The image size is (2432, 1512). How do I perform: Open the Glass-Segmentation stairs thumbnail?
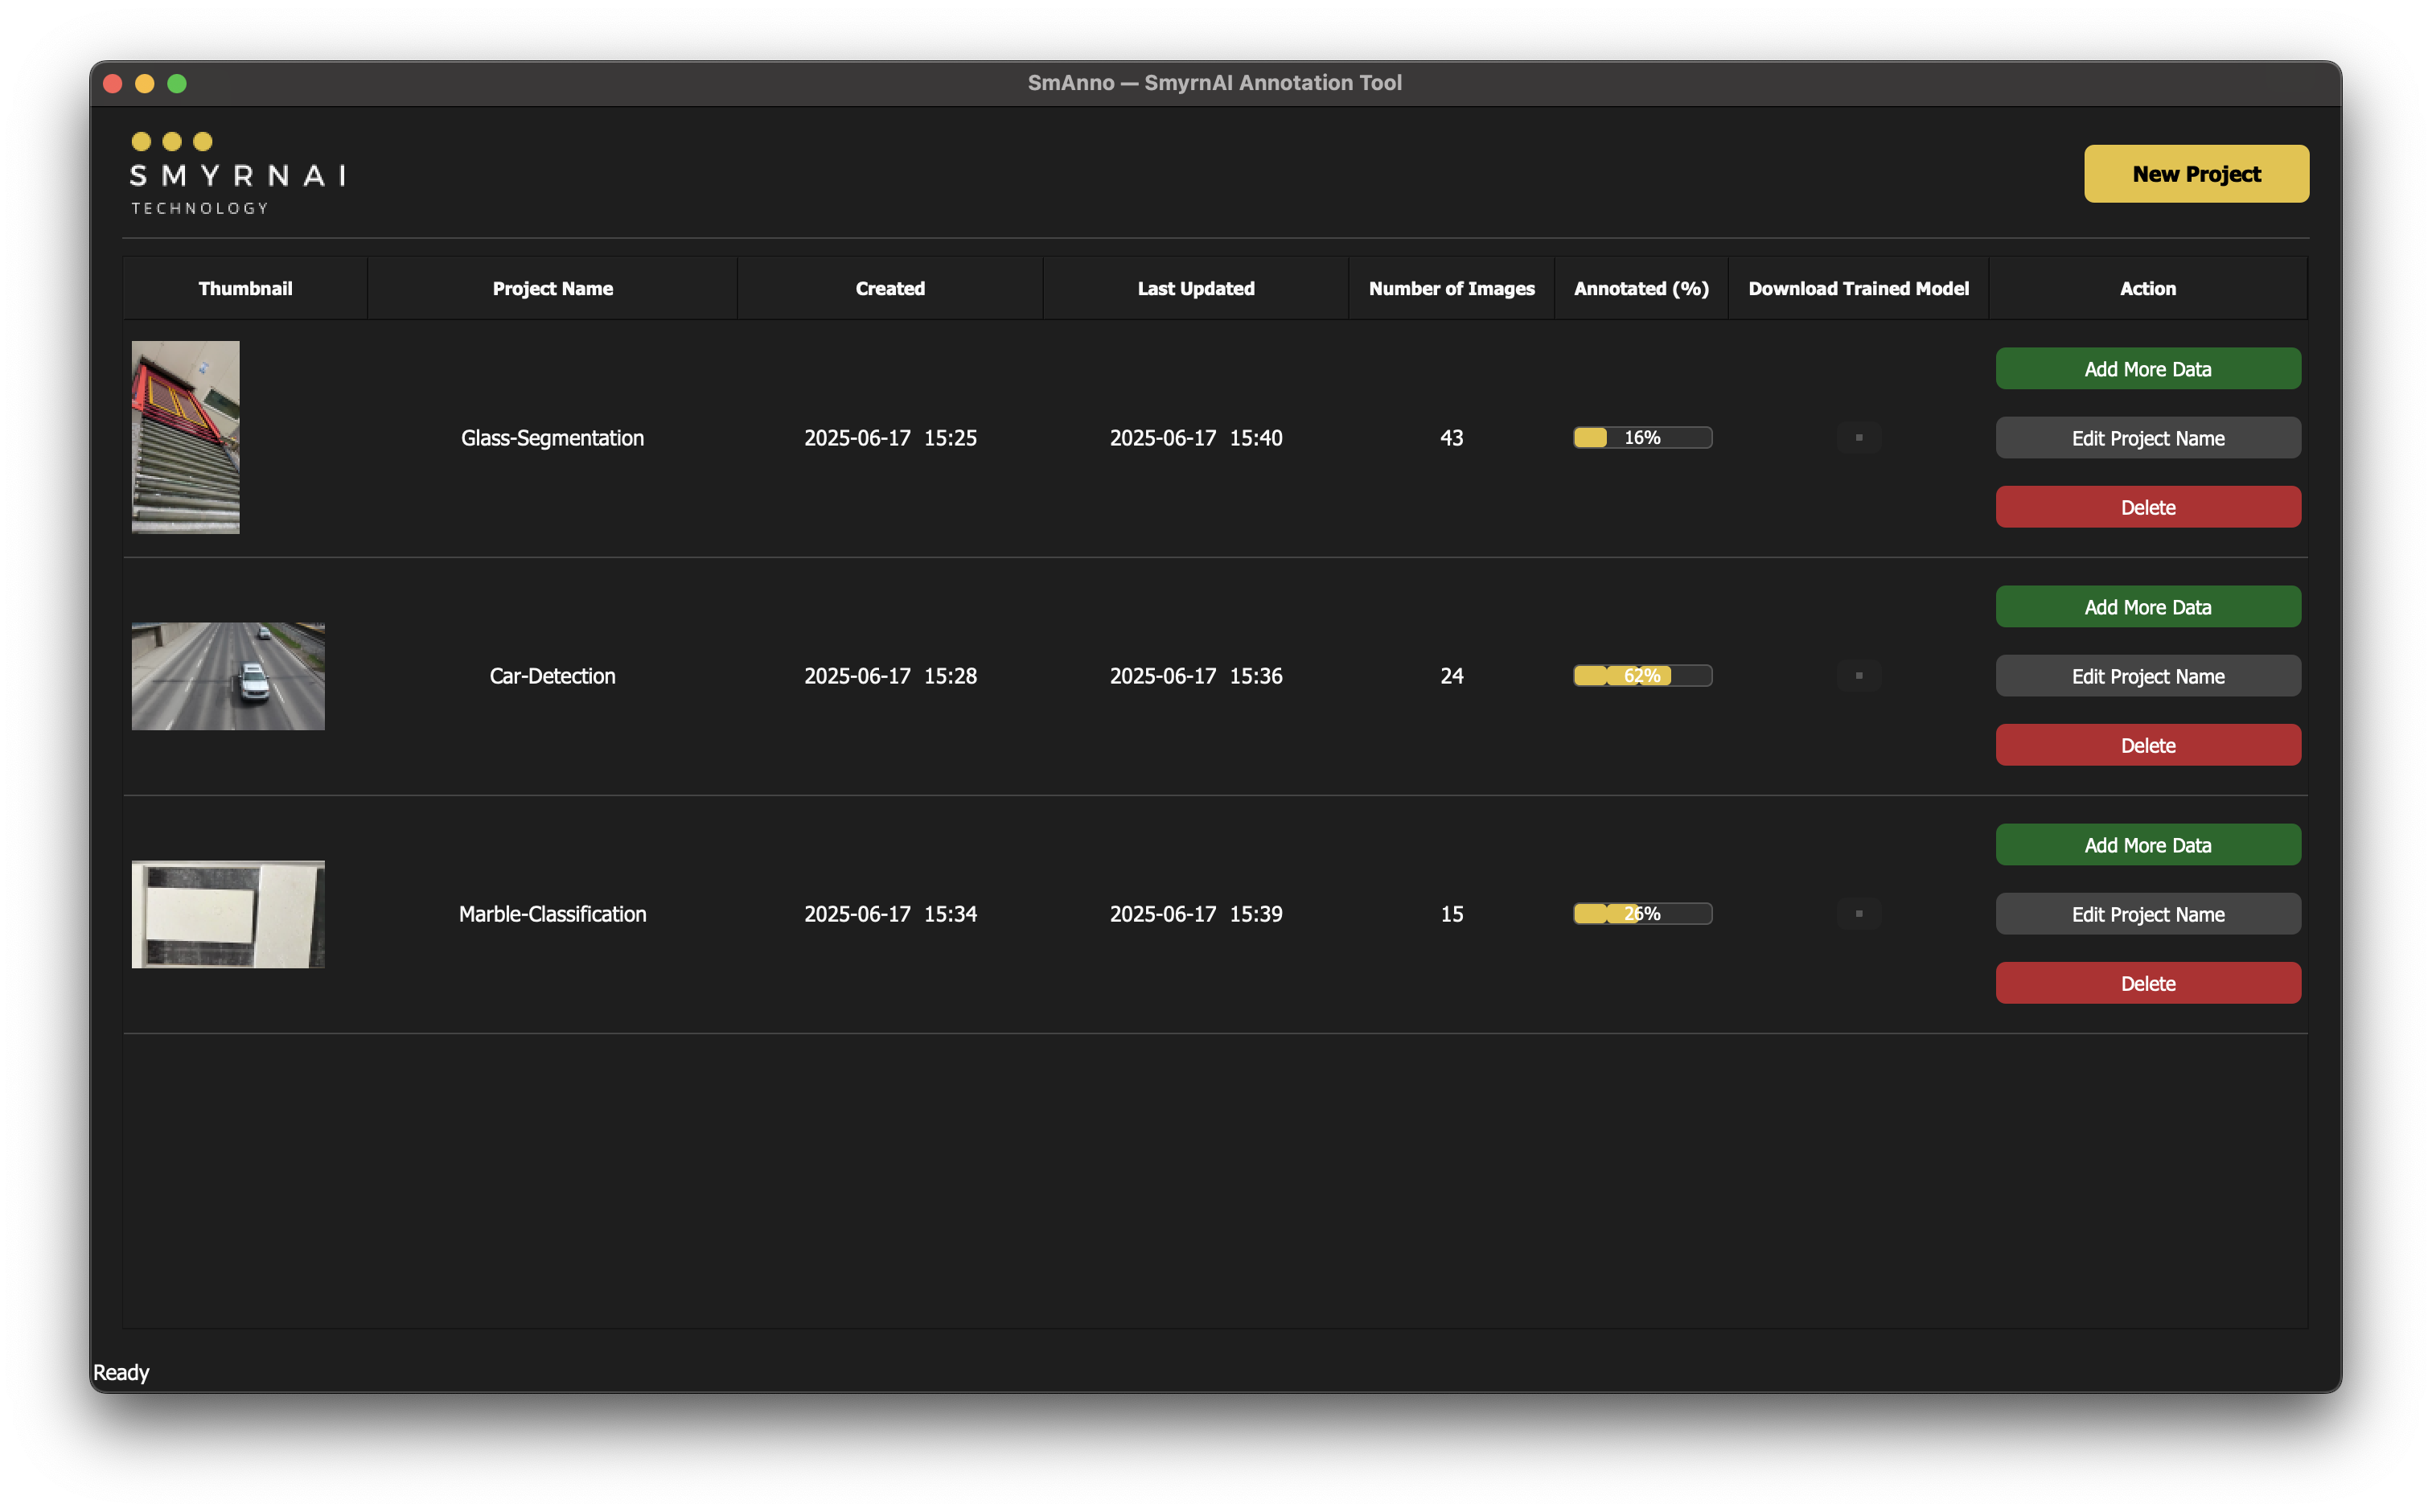click(x=185, y=437)
